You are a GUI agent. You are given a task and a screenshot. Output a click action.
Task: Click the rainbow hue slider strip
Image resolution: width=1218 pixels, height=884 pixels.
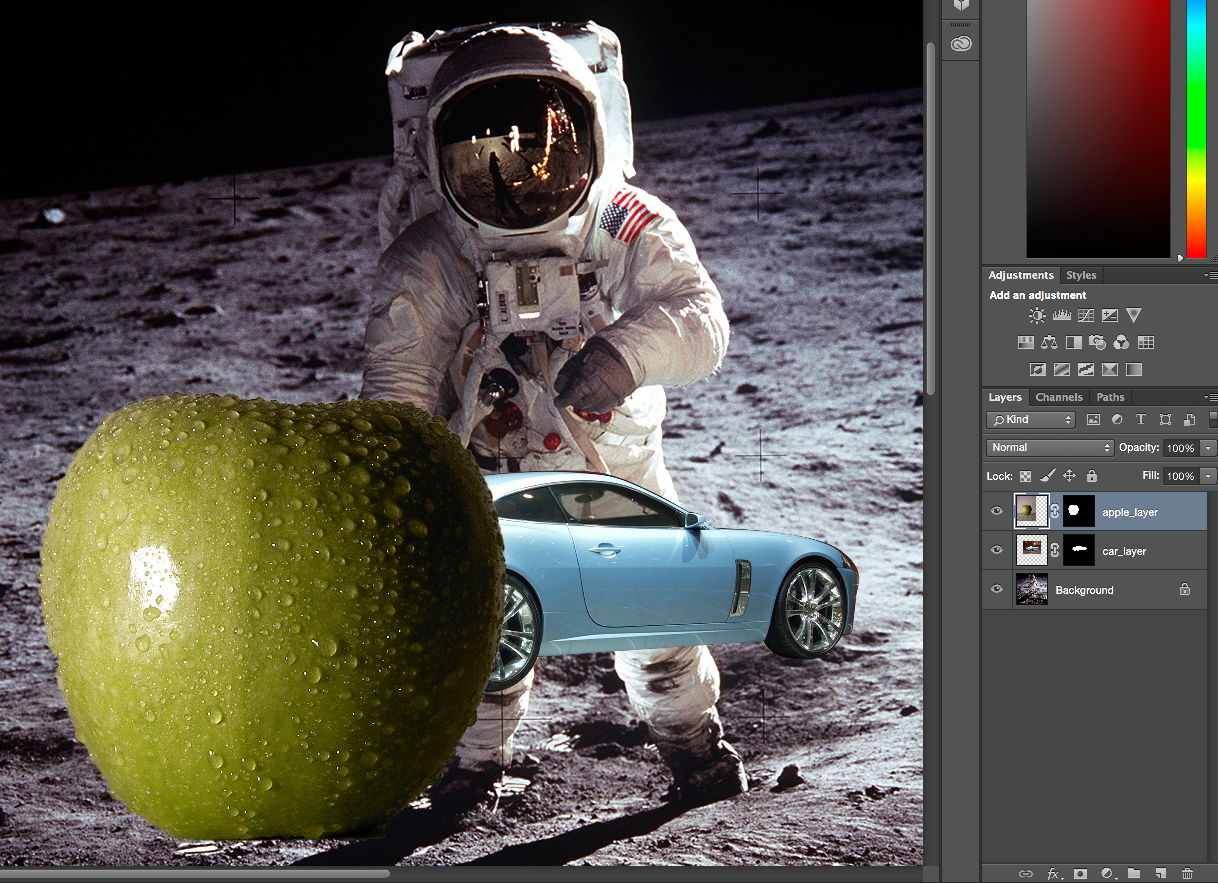[x=1196, y=130]
